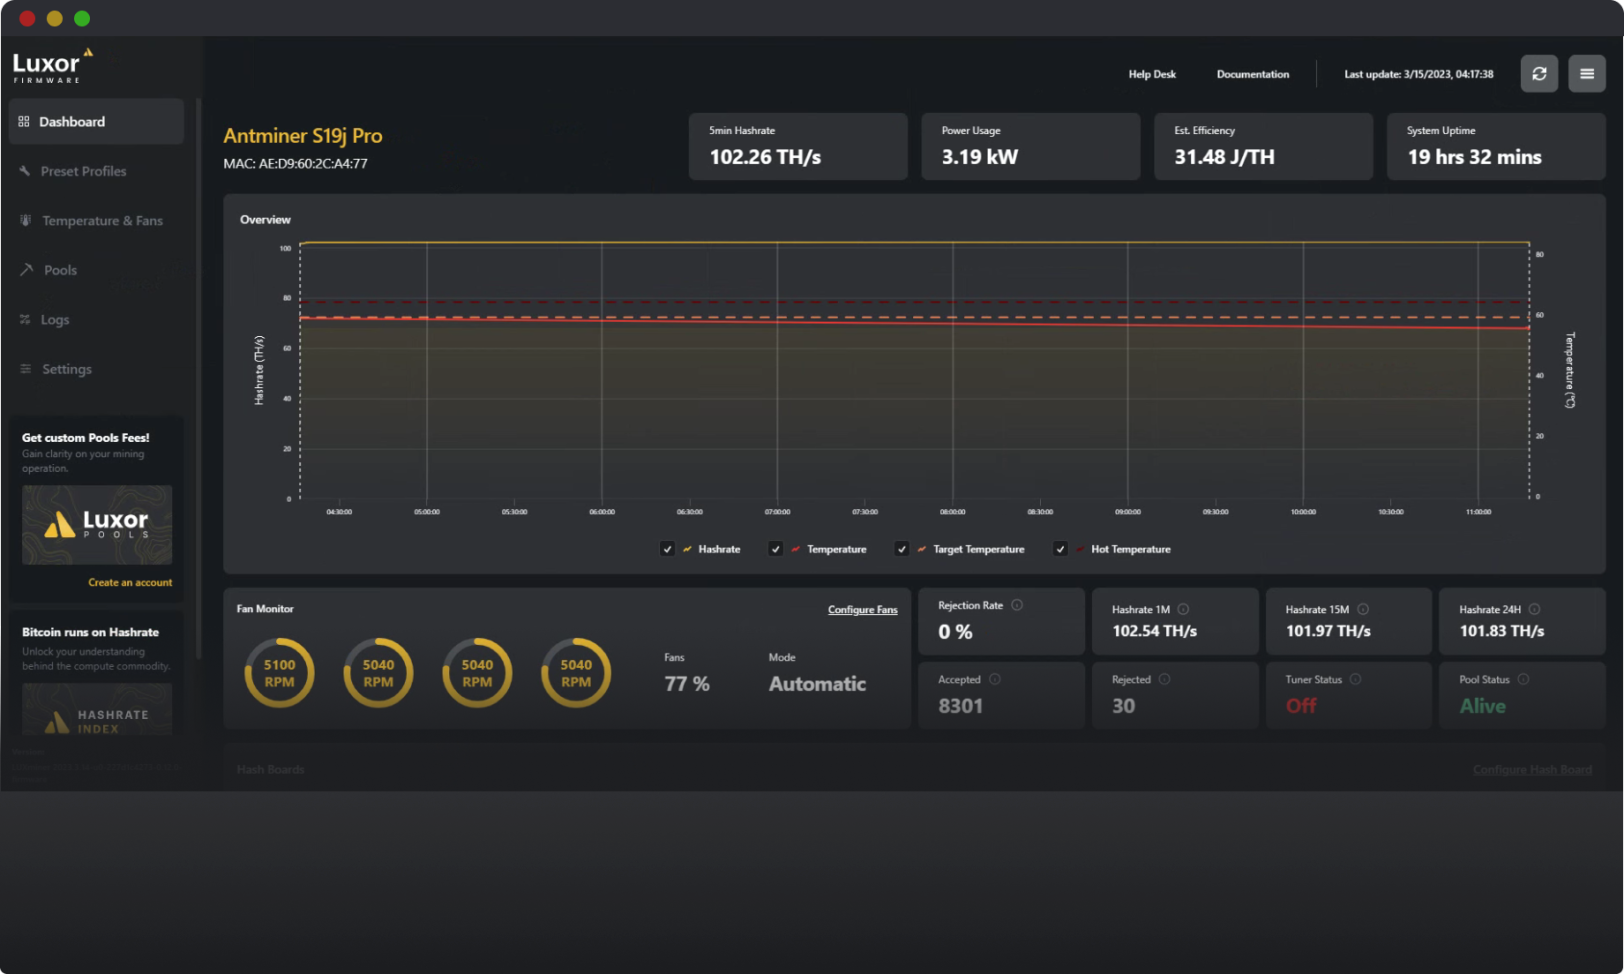Open the Pools configuration page
This screenshot has width=1624, height=974.
[60, 269]
